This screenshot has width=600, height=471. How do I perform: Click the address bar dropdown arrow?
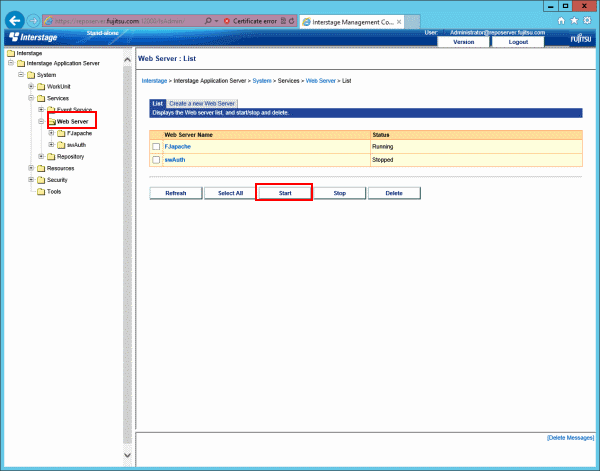click(x=217, y=21)
